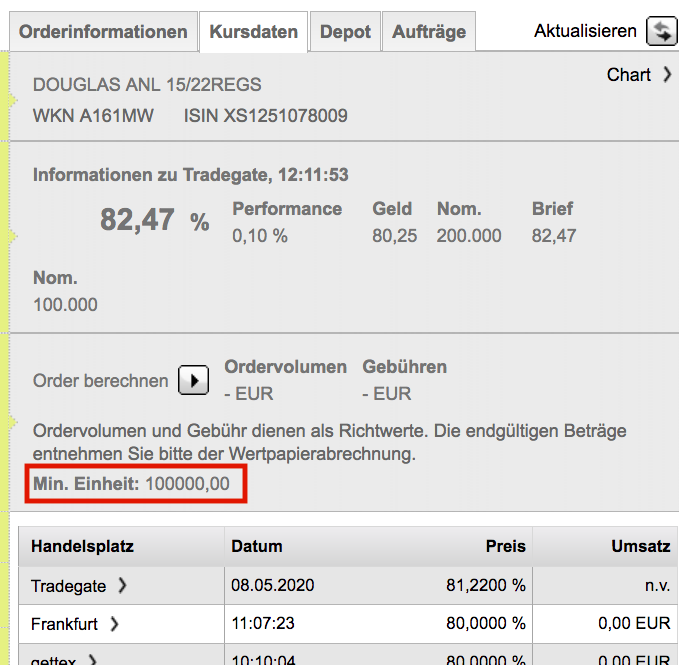688x666 pixels.
Task: Go to the Aufträge tab
Action: (429, 32)
